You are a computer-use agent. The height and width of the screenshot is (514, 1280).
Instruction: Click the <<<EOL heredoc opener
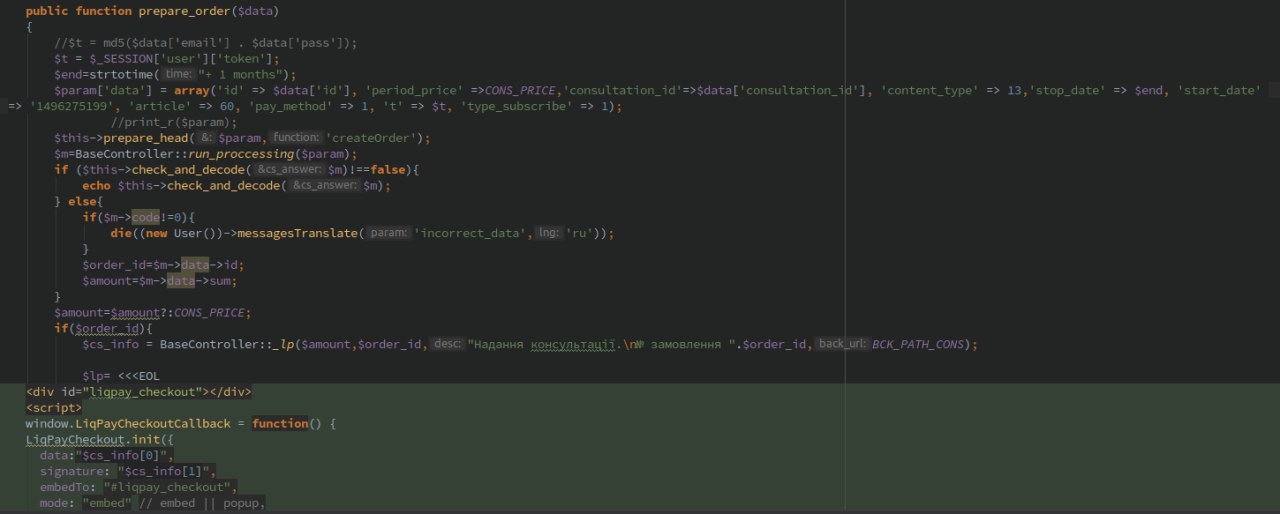pyautogui.click(x=139, y=376)
